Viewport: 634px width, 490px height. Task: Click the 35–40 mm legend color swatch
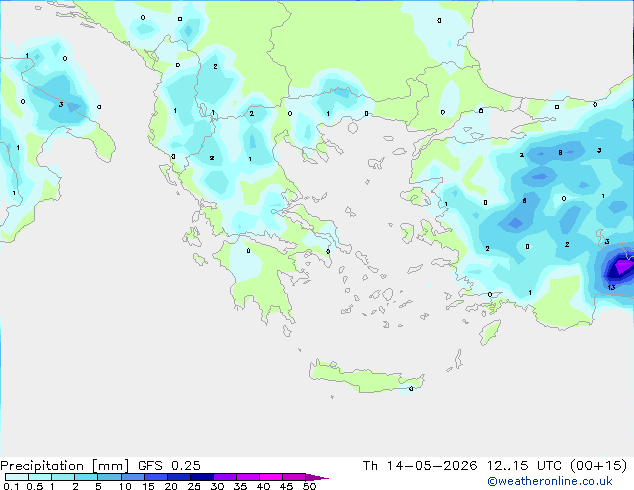coord(248,477)
